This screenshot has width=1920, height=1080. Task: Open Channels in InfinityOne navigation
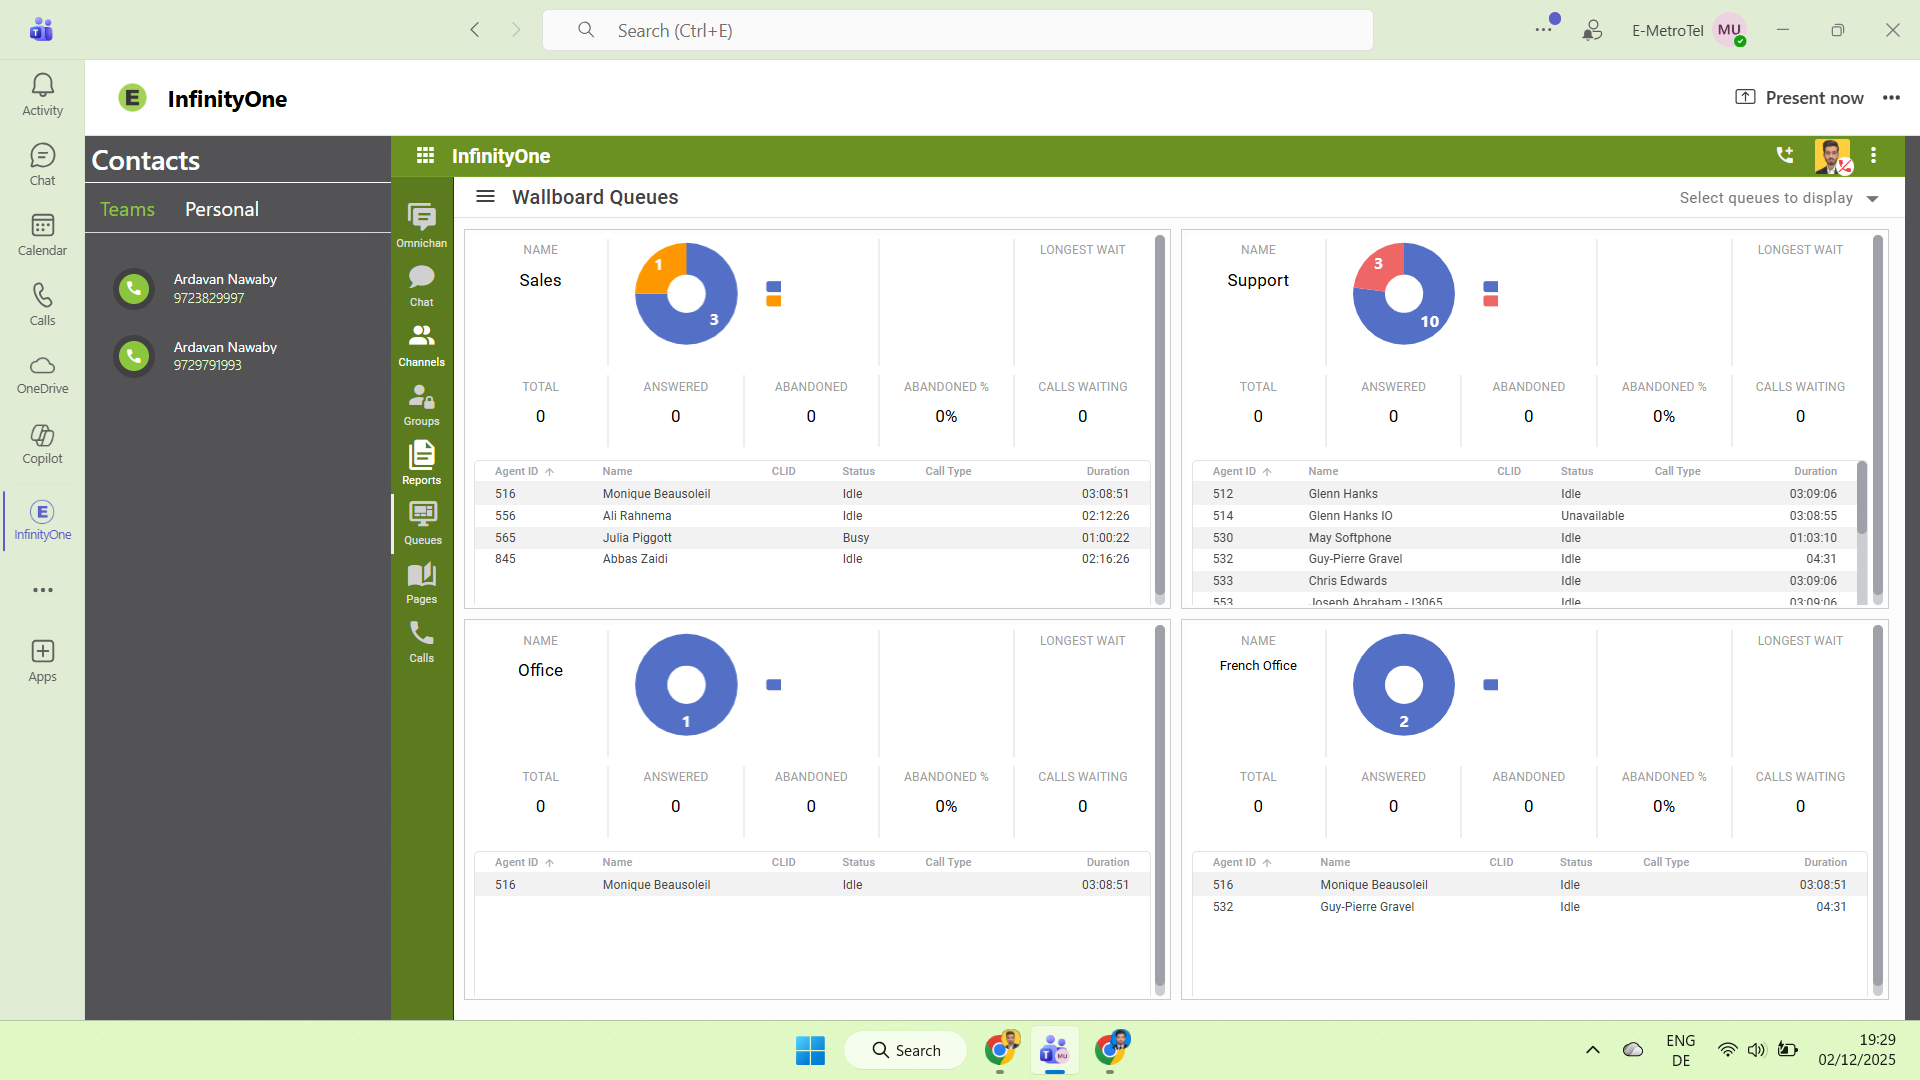(422, 346)
